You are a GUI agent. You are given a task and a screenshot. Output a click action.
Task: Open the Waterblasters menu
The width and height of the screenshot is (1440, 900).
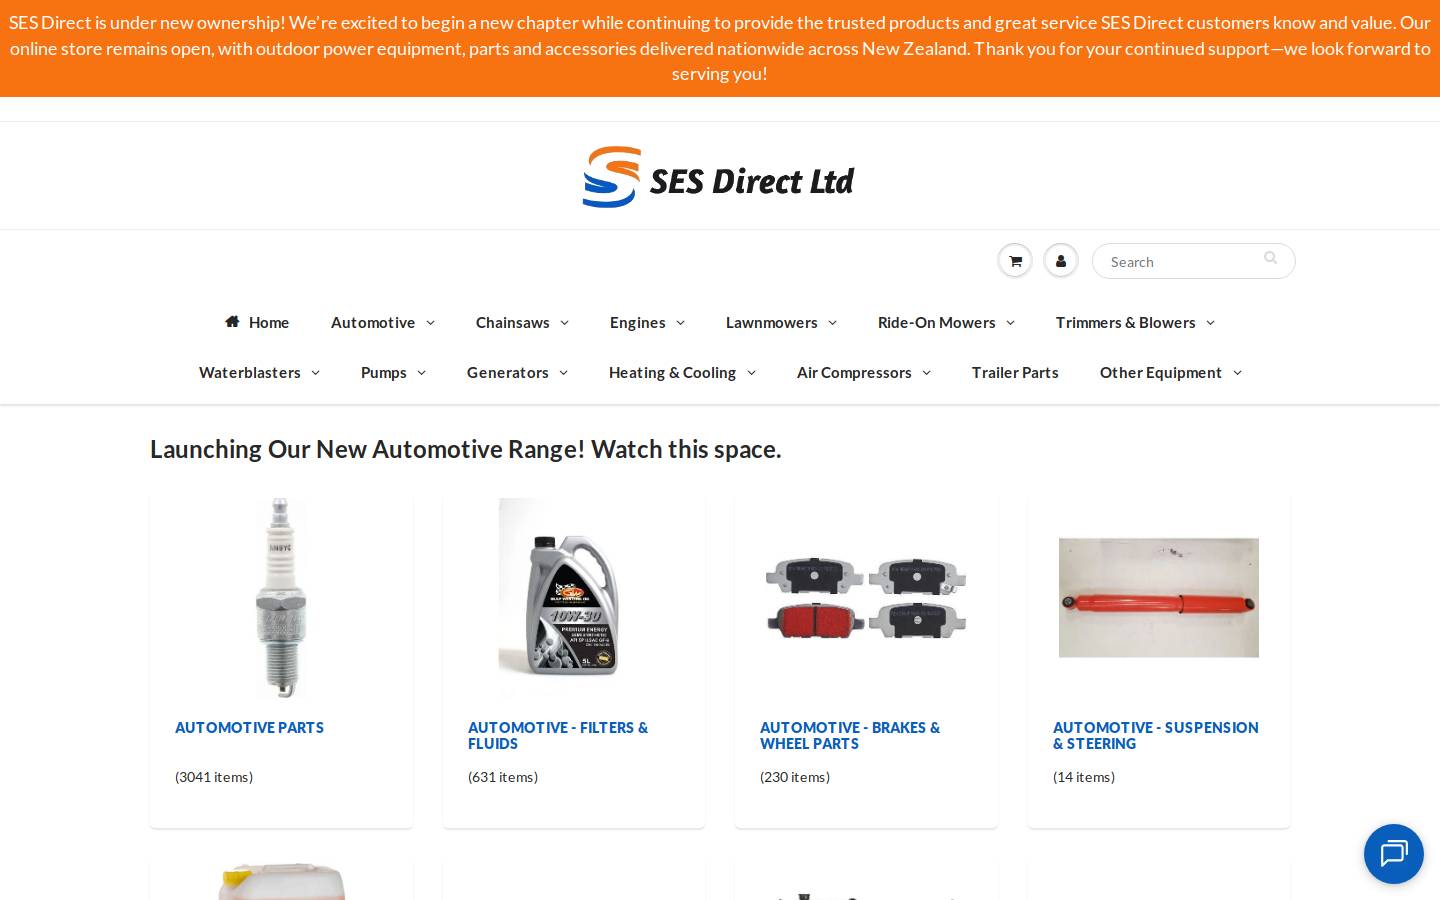[249, 372]
